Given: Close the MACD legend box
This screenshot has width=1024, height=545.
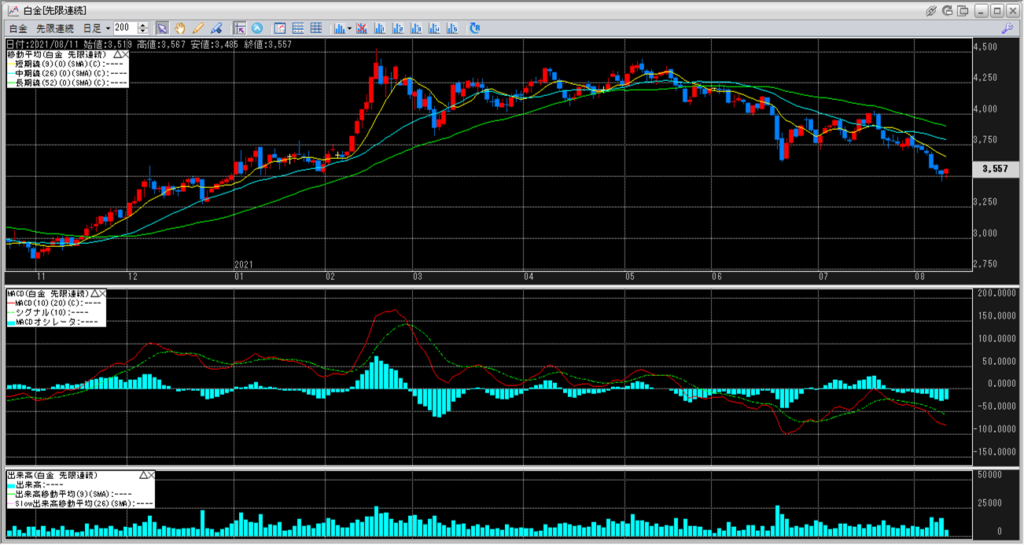Looking at the screenshot, I should coord(103,294).
